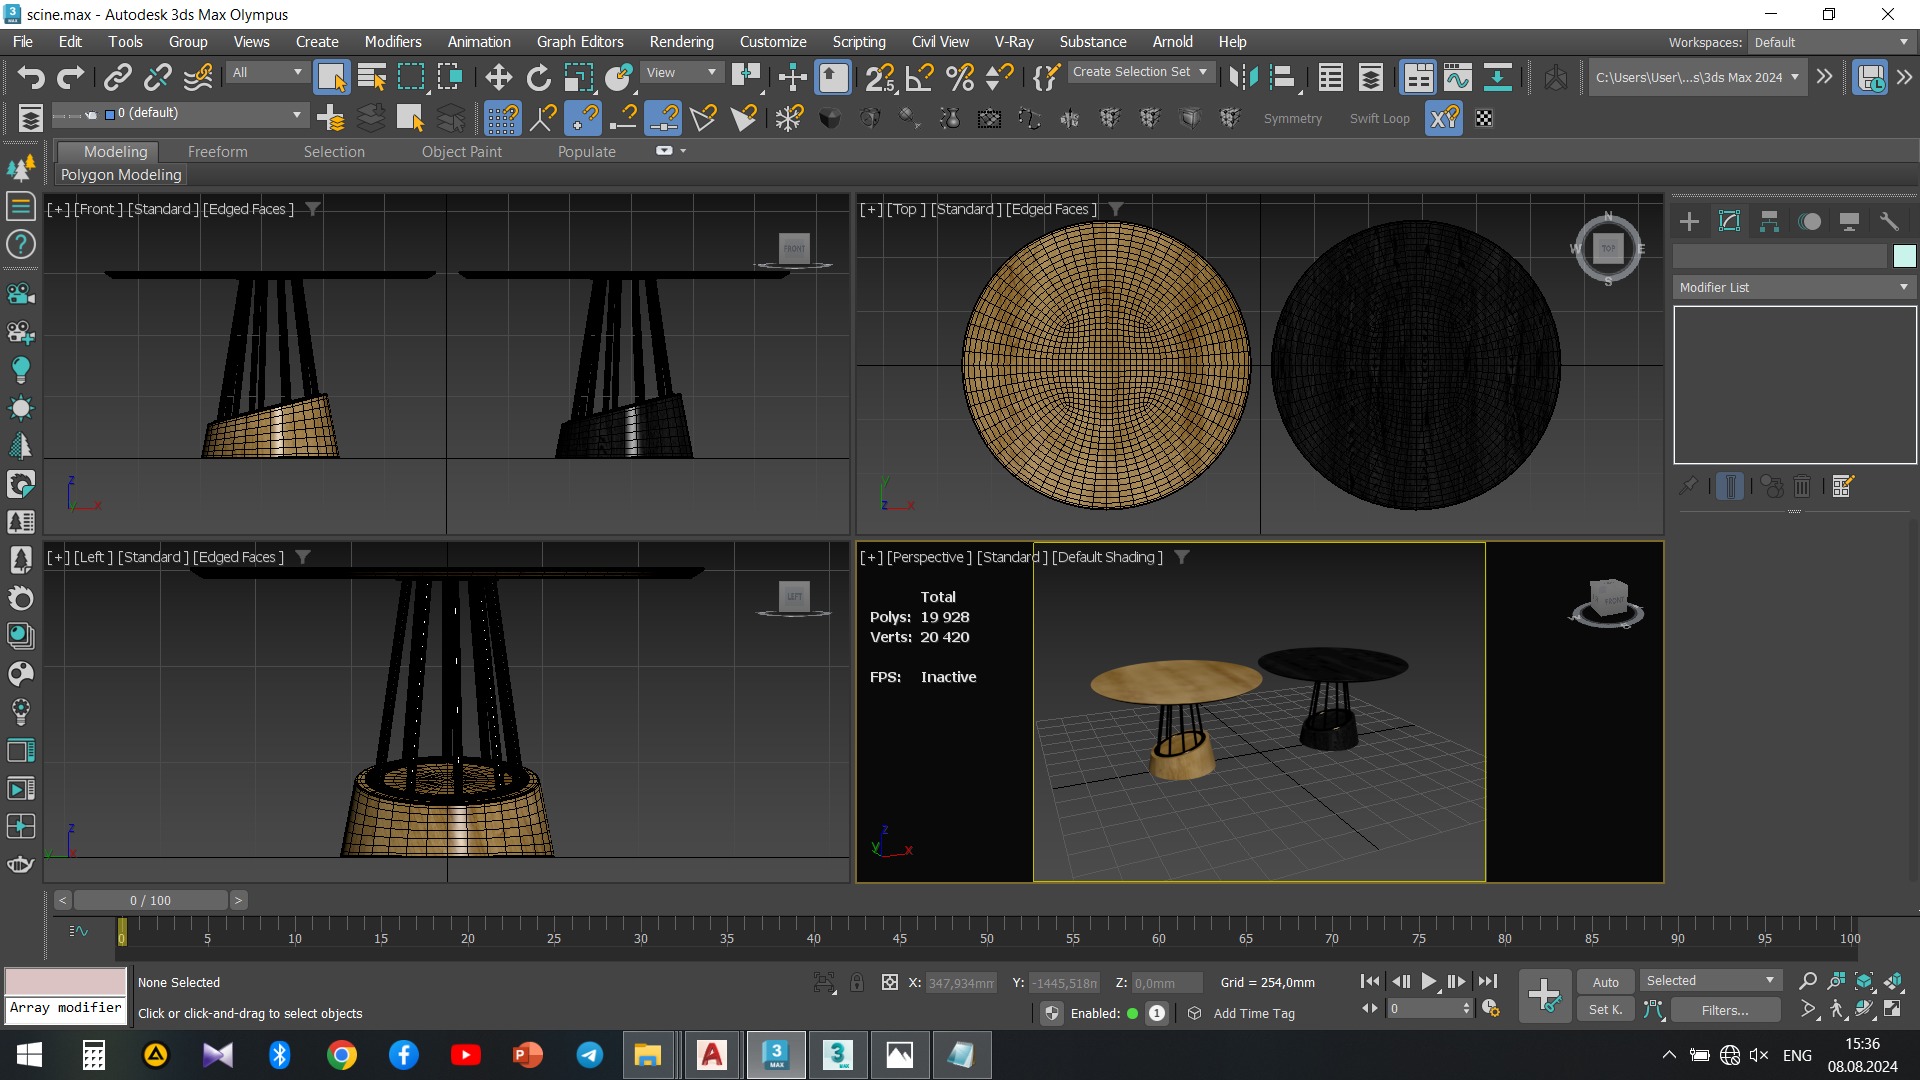Open Create Selection Set dropdown
The height and width of the screenshot is (1080, 1920).
tap(1139, 72)
